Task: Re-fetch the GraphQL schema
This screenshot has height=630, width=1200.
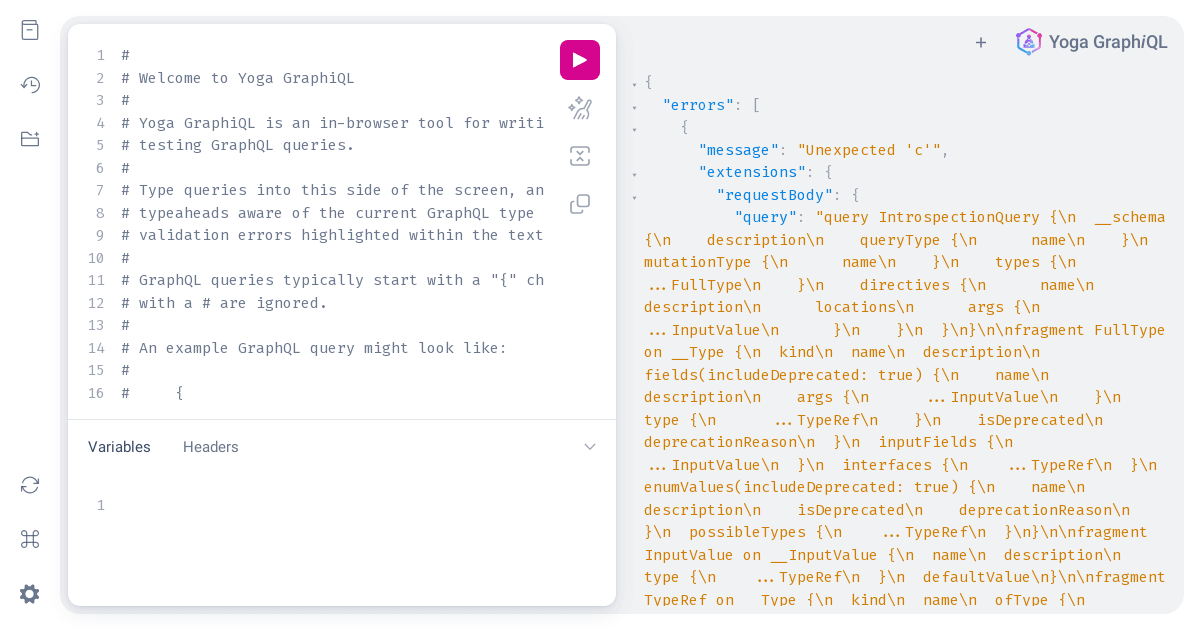Action: click(x=29, y=485)
